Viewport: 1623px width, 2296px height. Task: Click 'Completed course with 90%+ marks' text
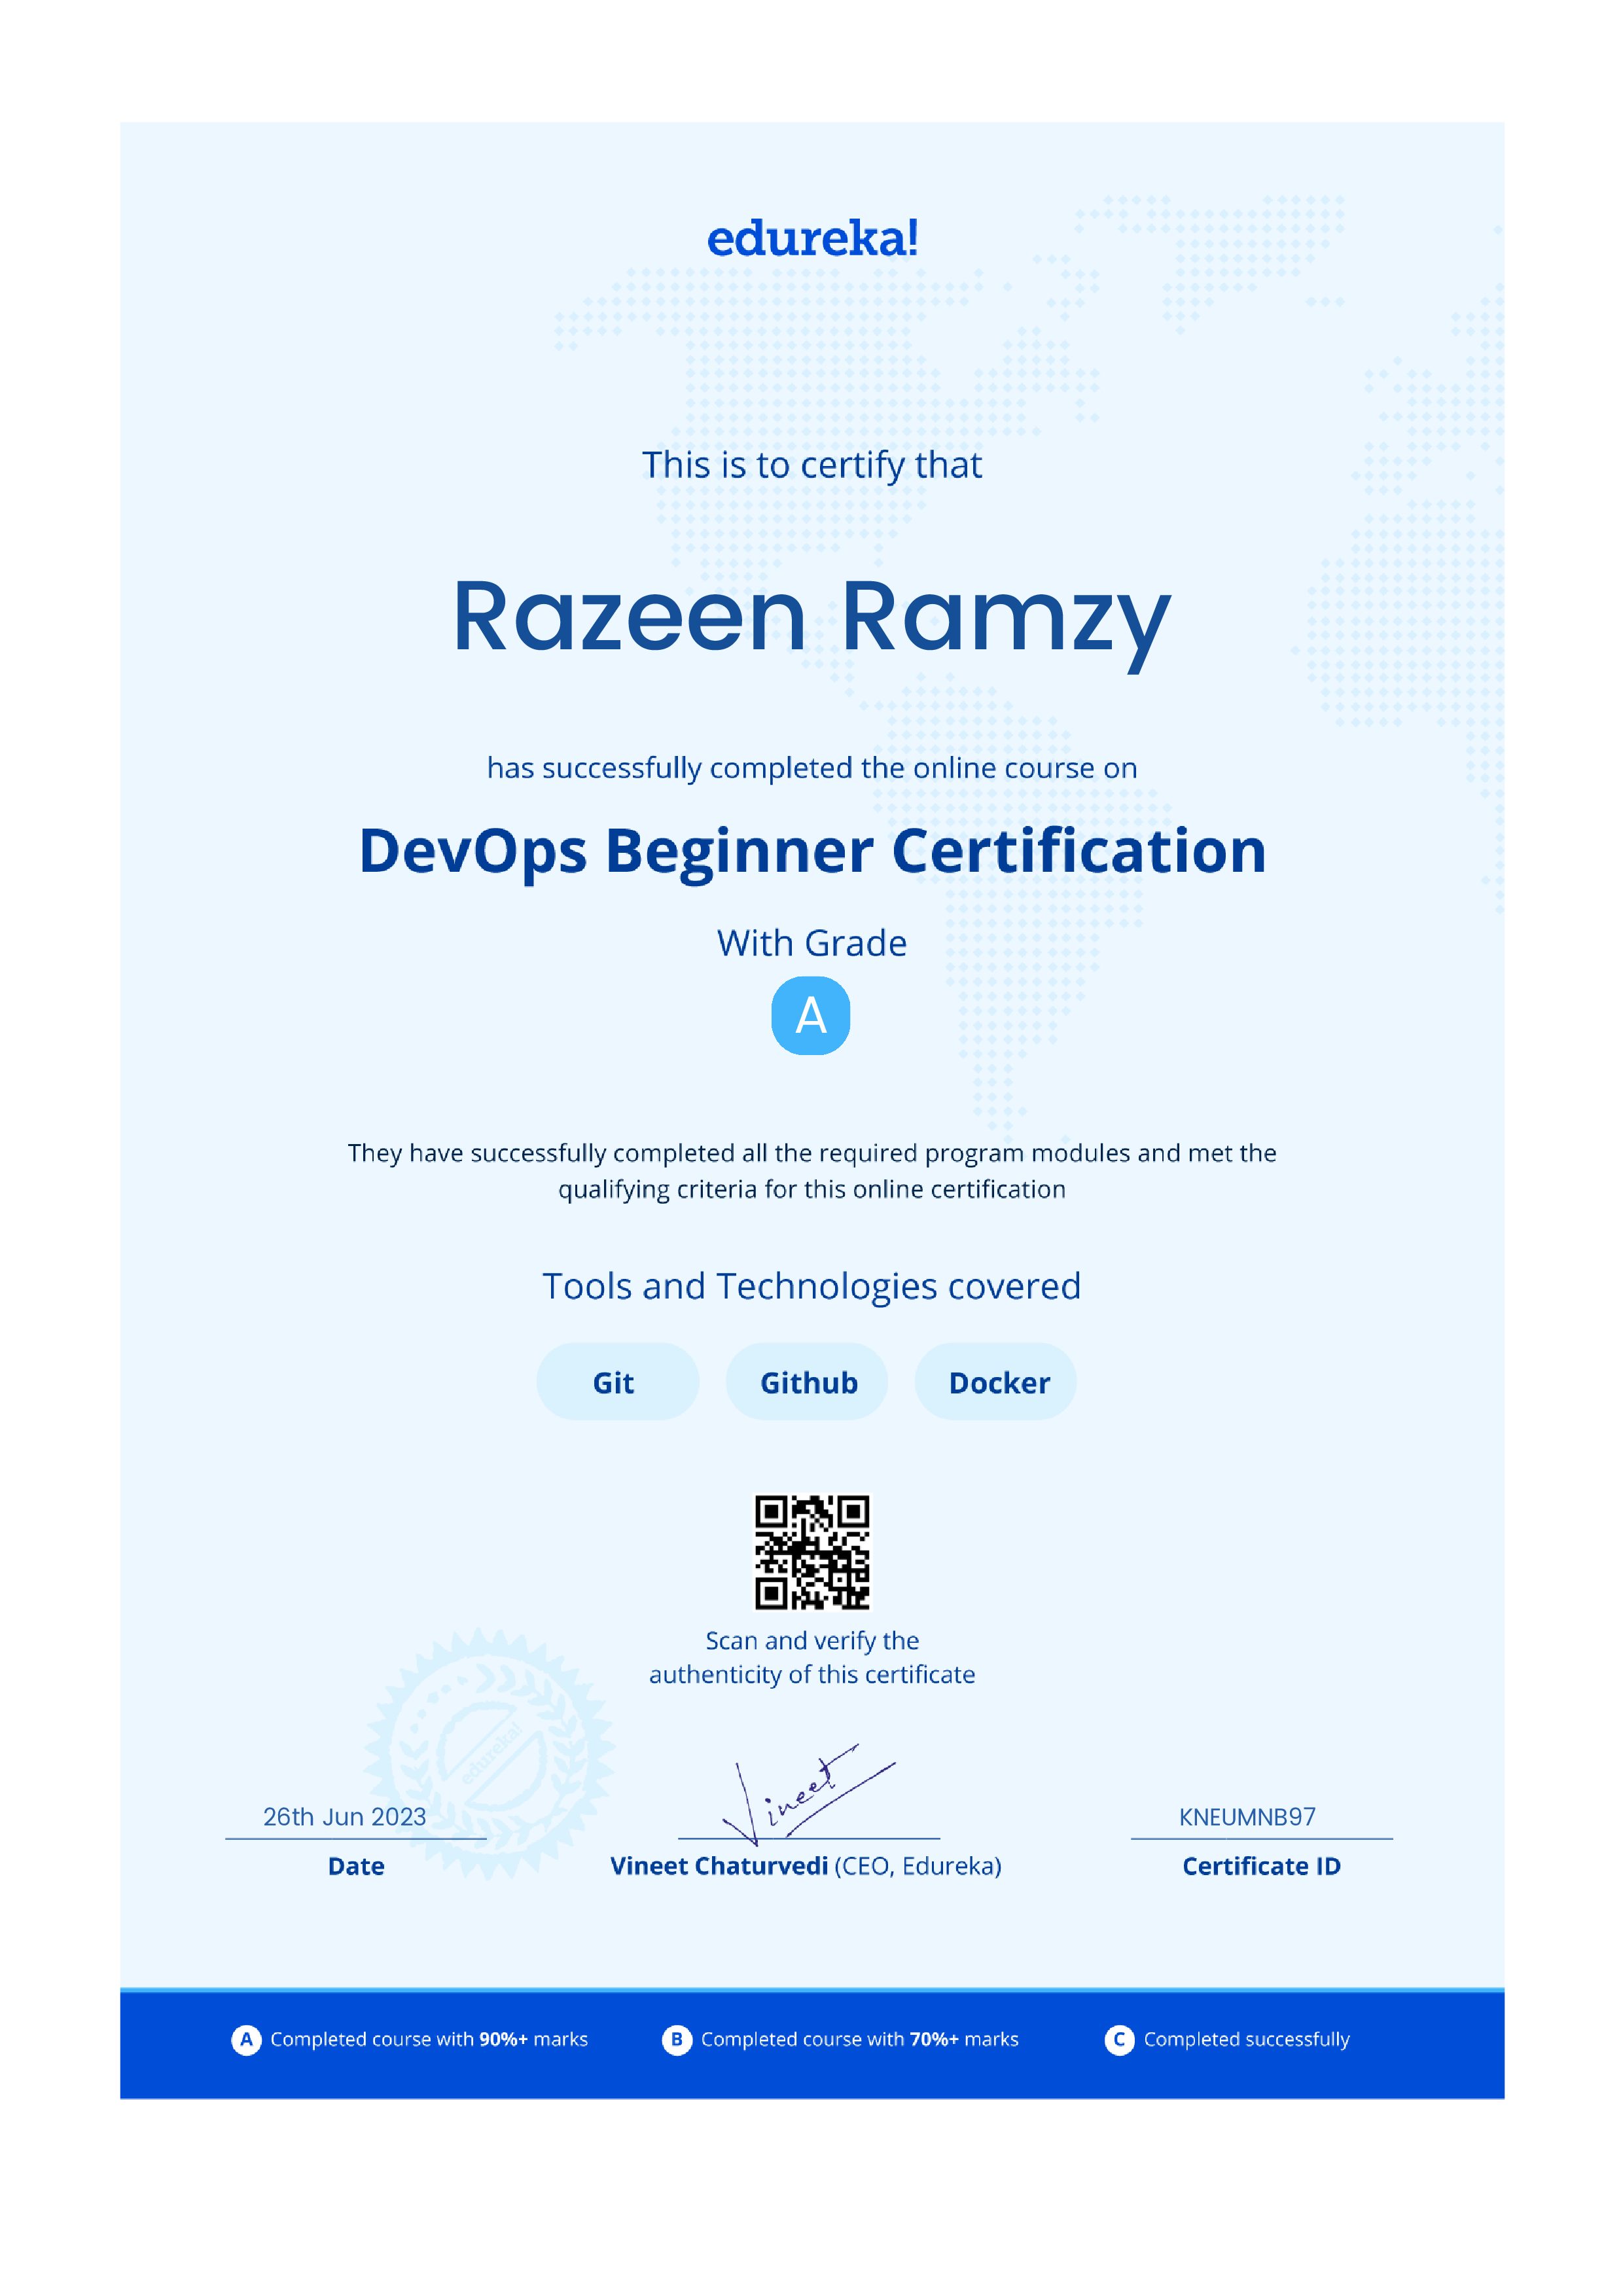point(429,2040)
